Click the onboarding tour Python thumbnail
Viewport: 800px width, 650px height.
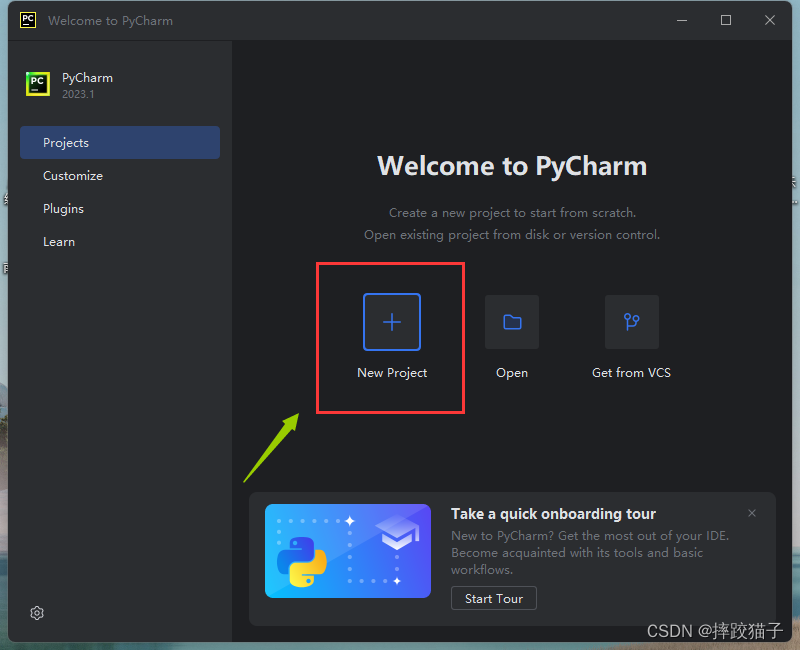pos(348,551)
